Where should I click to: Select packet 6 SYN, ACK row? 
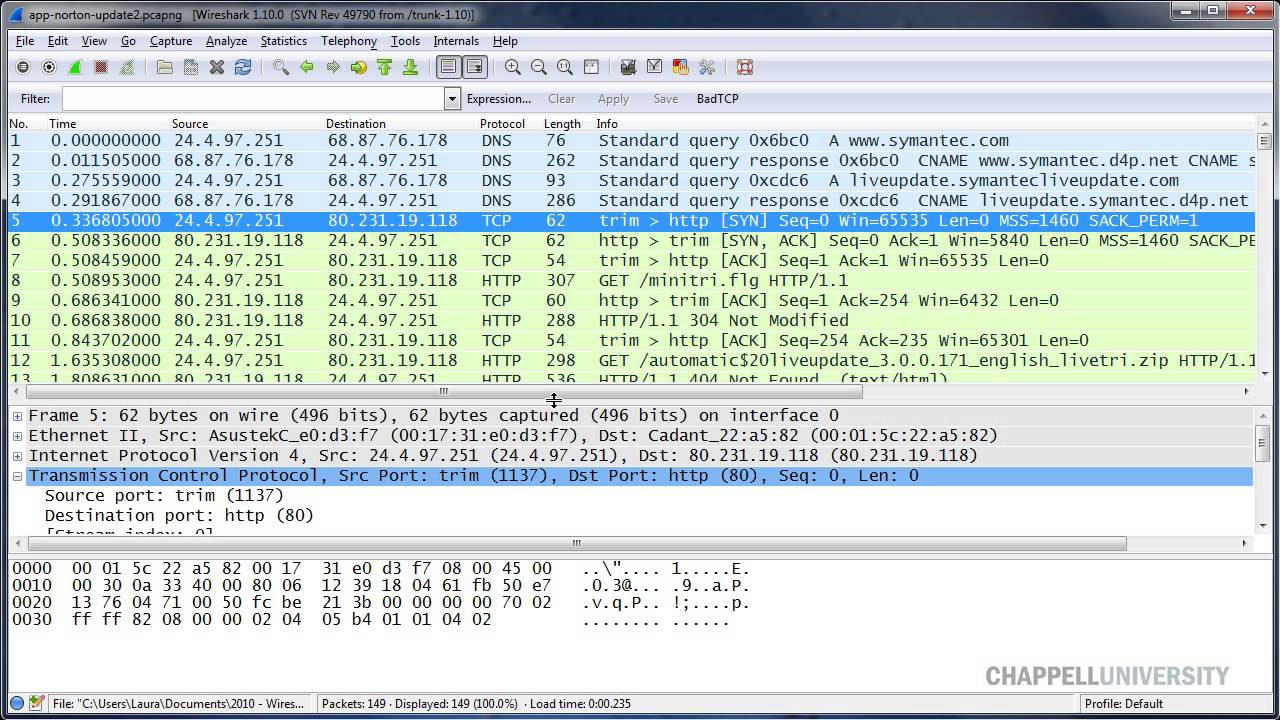632,241
